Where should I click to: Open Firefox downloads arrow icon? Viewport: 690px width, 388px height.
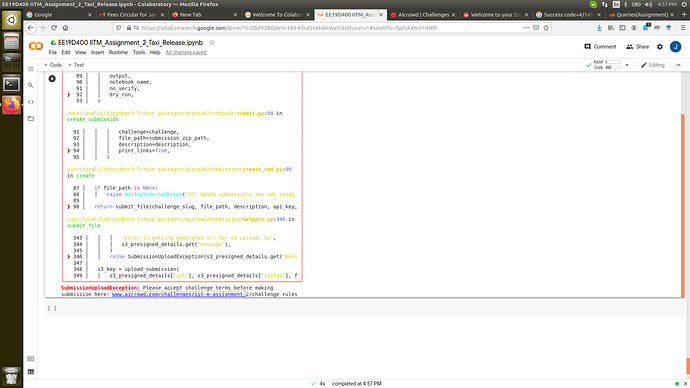[599, 28]
